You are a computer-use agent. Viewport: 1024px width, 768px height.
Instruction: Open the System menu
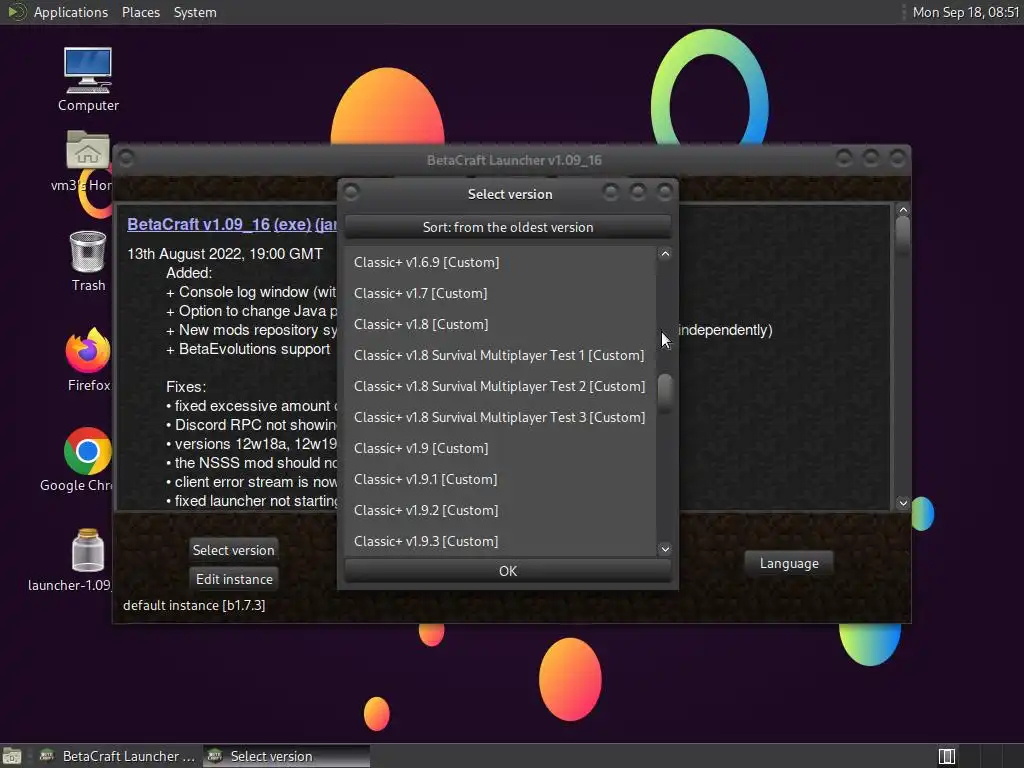pyautogui.click(x=195, y=12)
